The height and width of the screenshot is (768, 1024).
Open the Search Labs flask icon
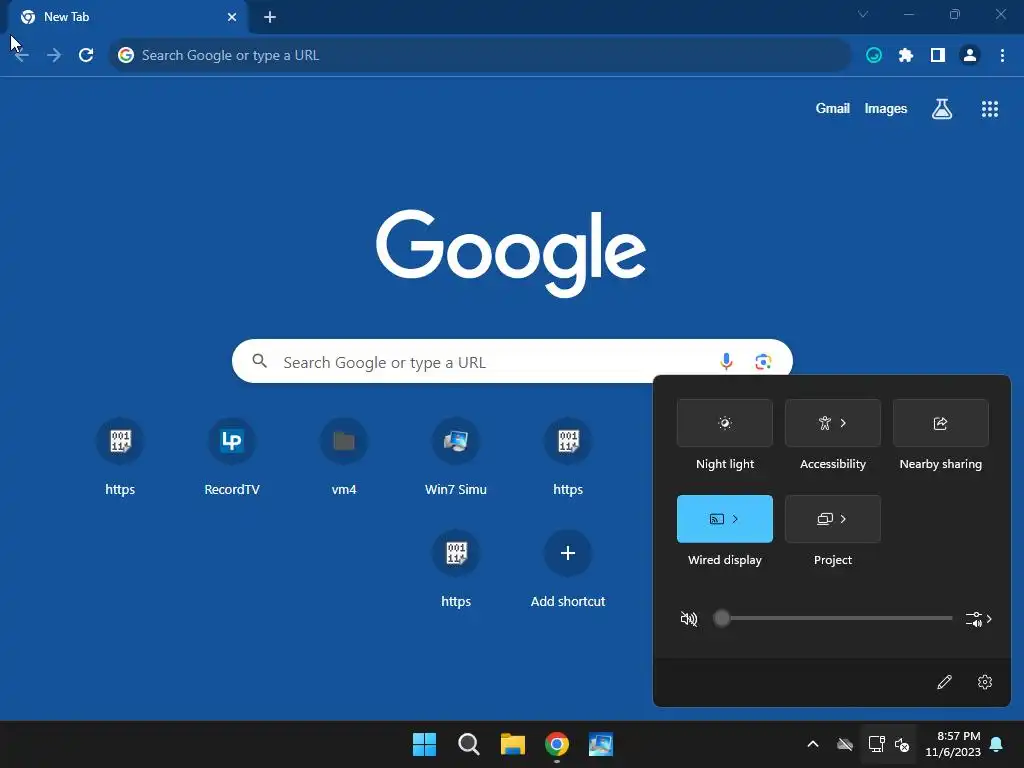(942, 109)
